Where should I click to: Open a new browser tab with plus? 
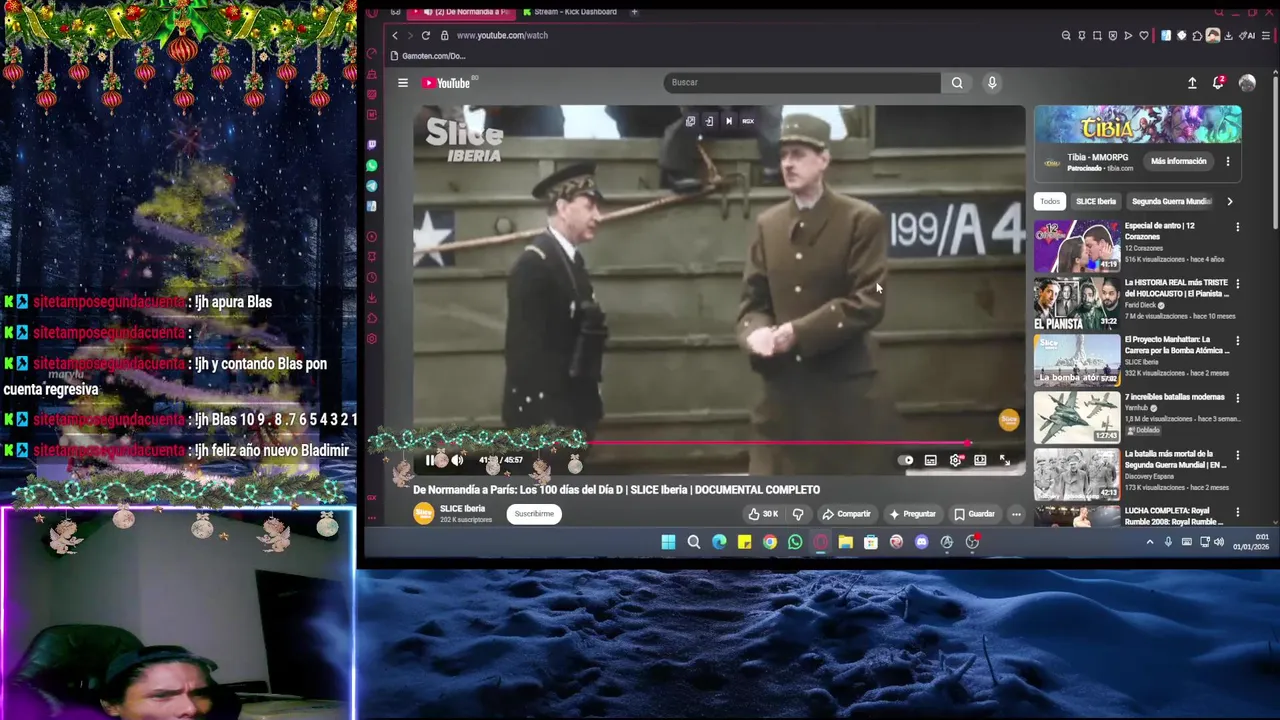coord(634,12)
